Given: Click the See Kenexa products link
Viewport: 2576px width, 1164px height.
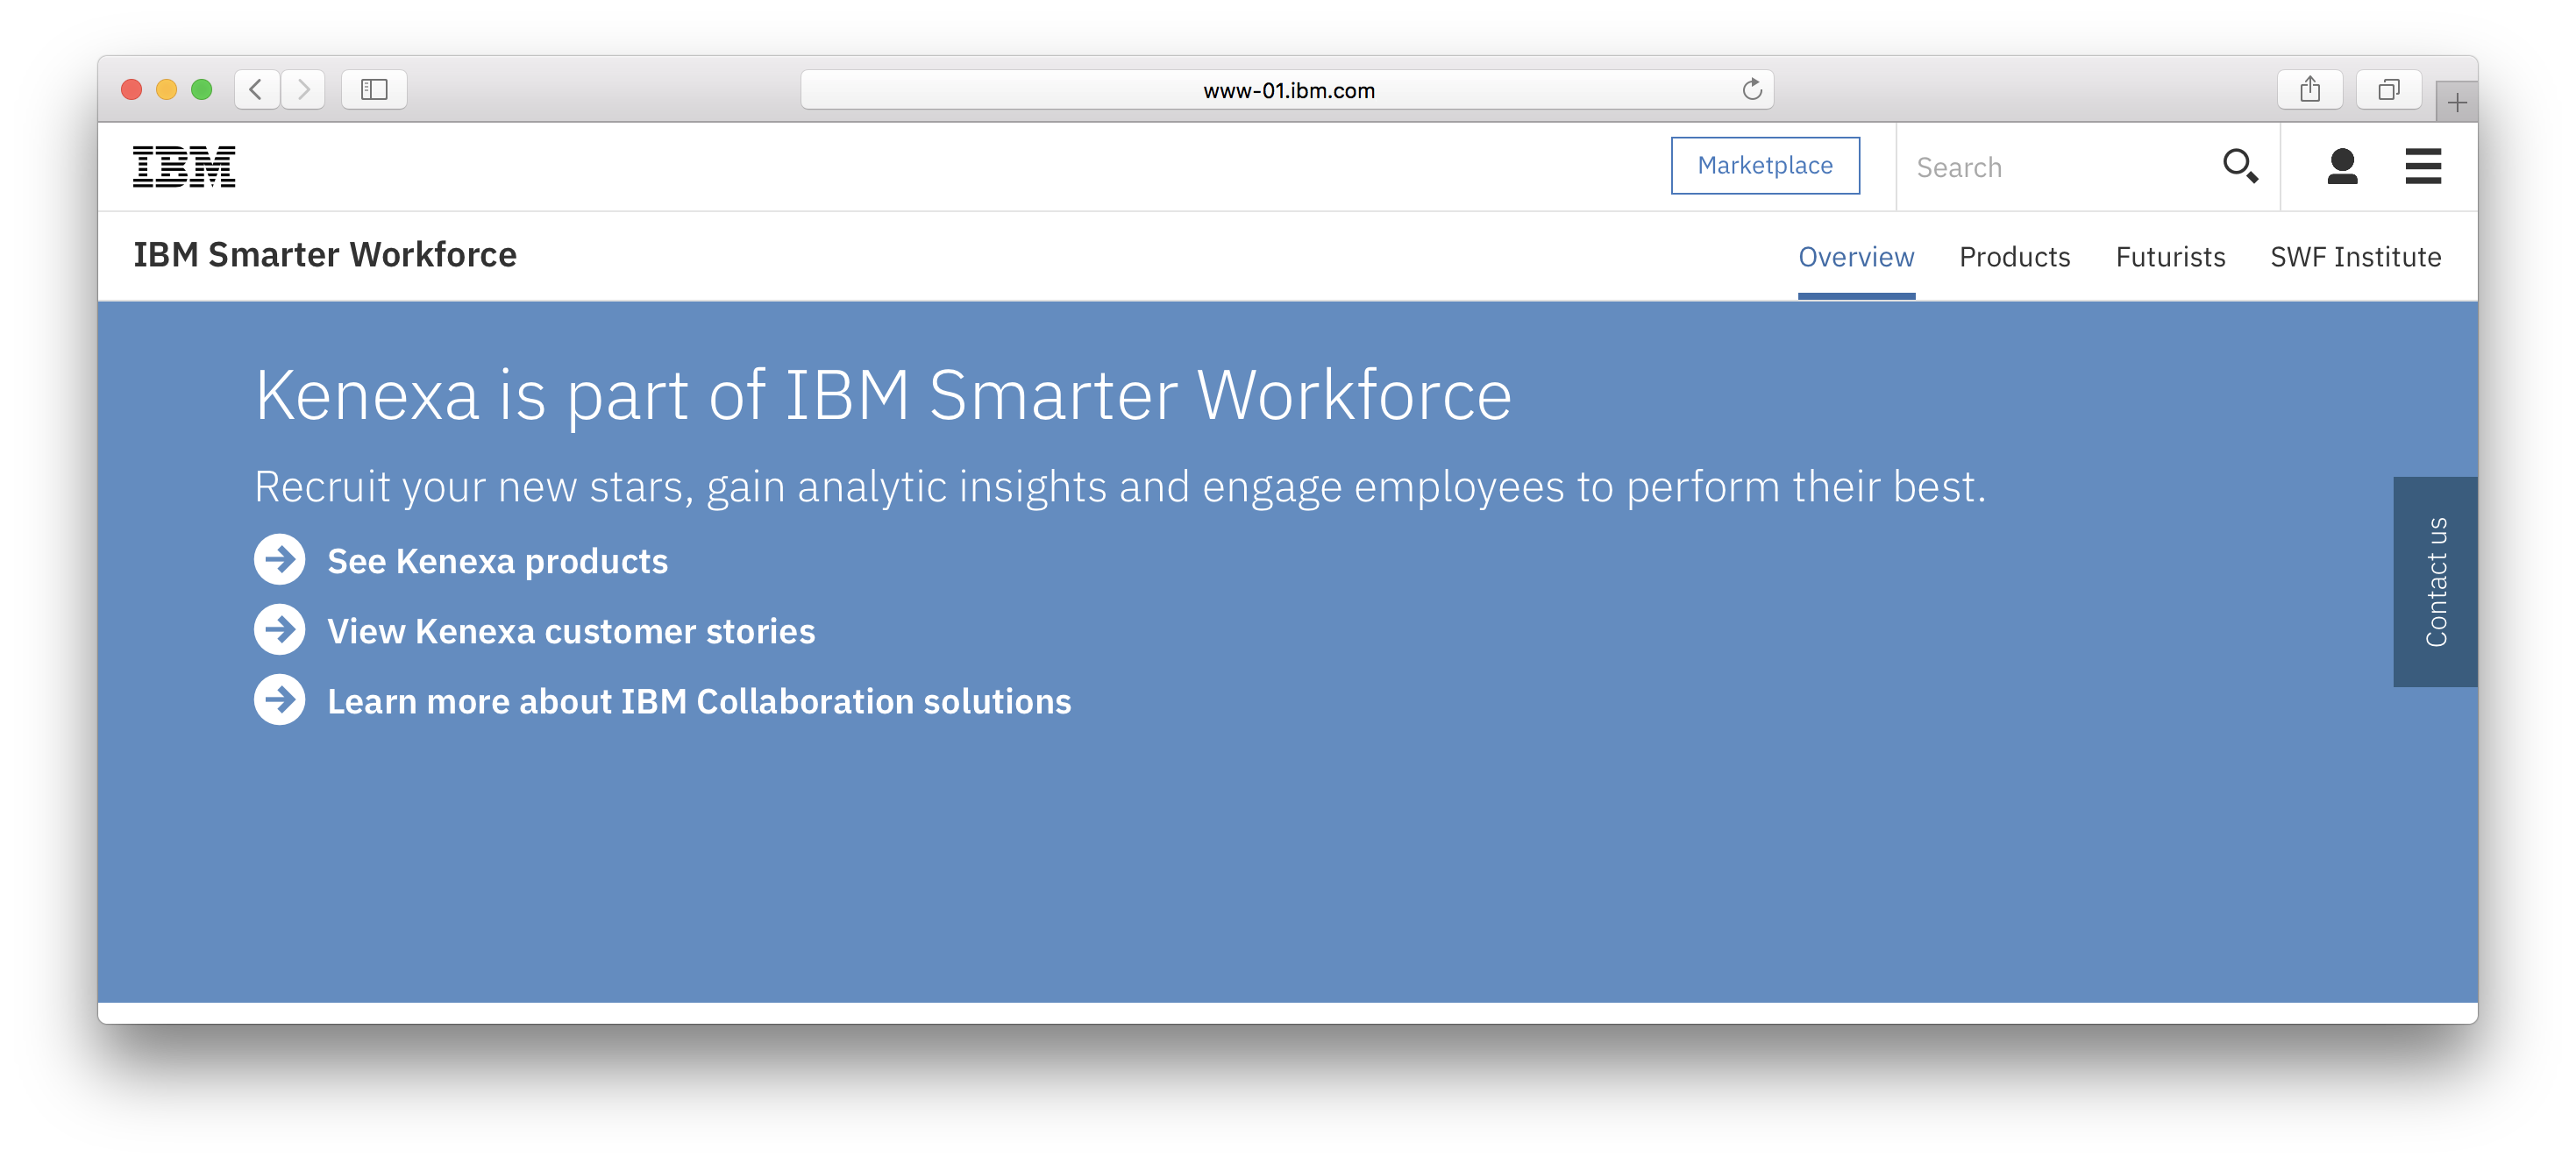Looking at the screenshot, I should point(498,560).
